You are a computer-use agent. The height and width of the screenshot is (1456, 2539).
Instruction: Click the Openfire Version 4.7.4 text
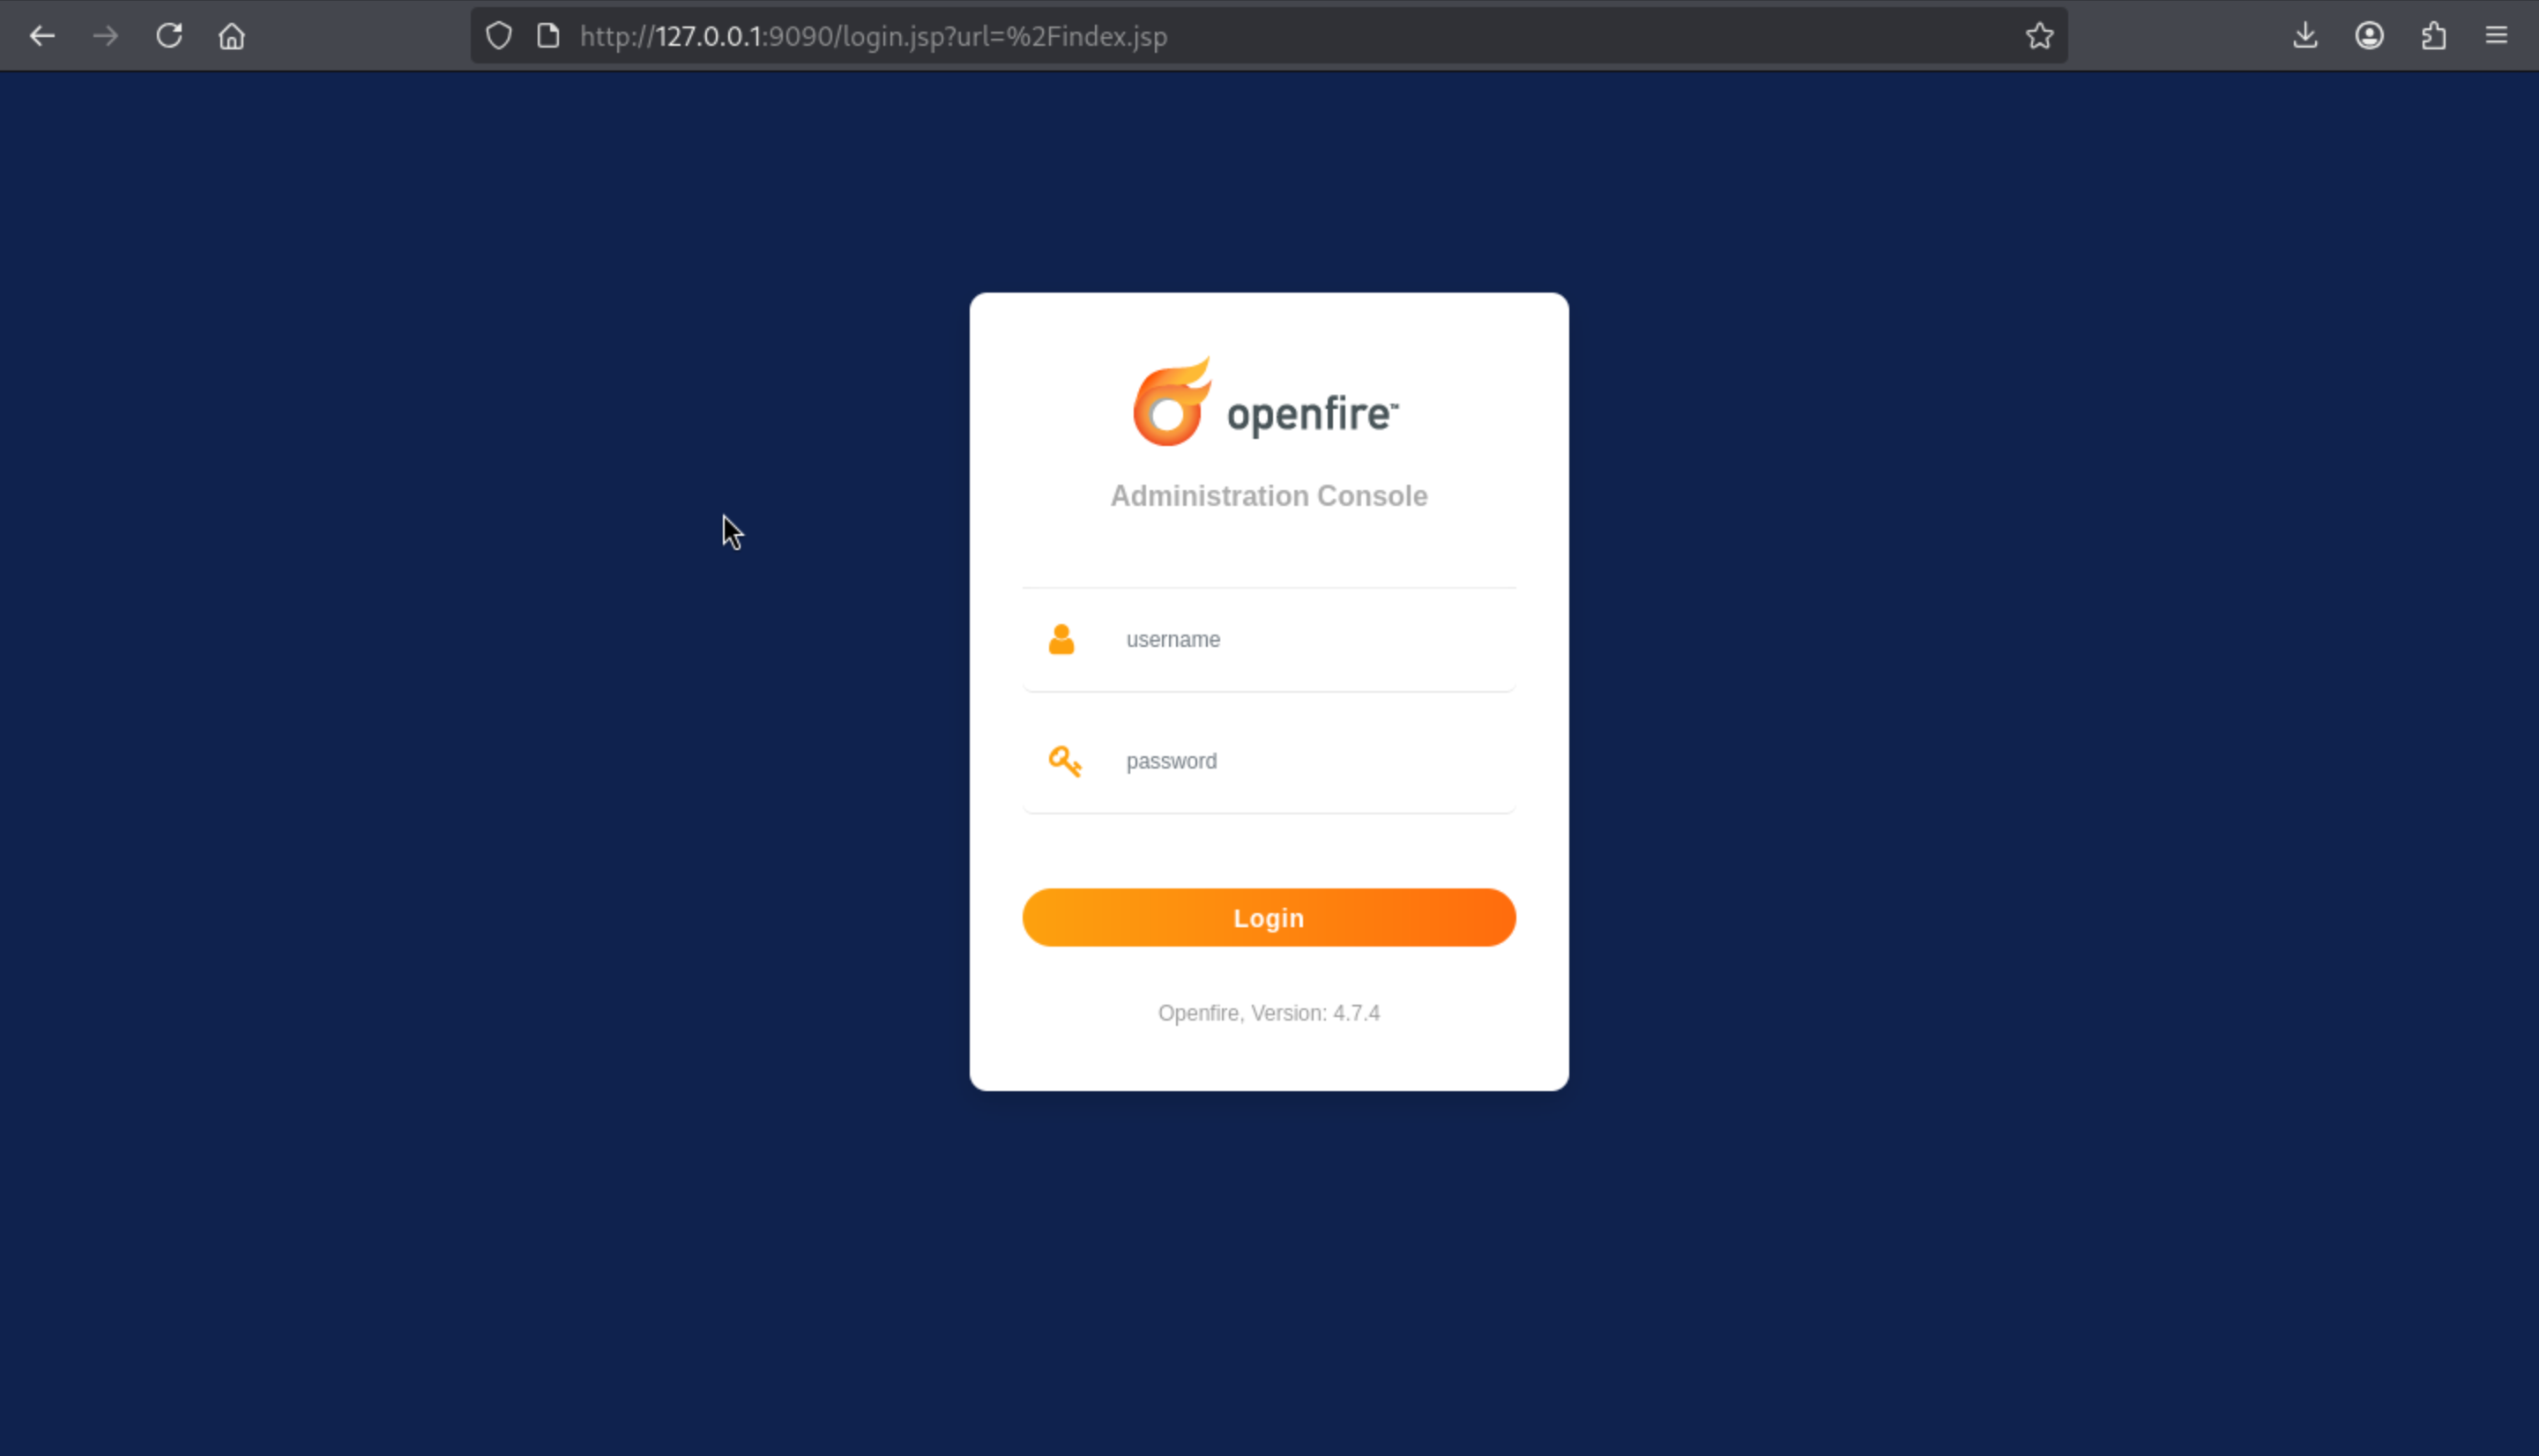click(1268, 1013)
